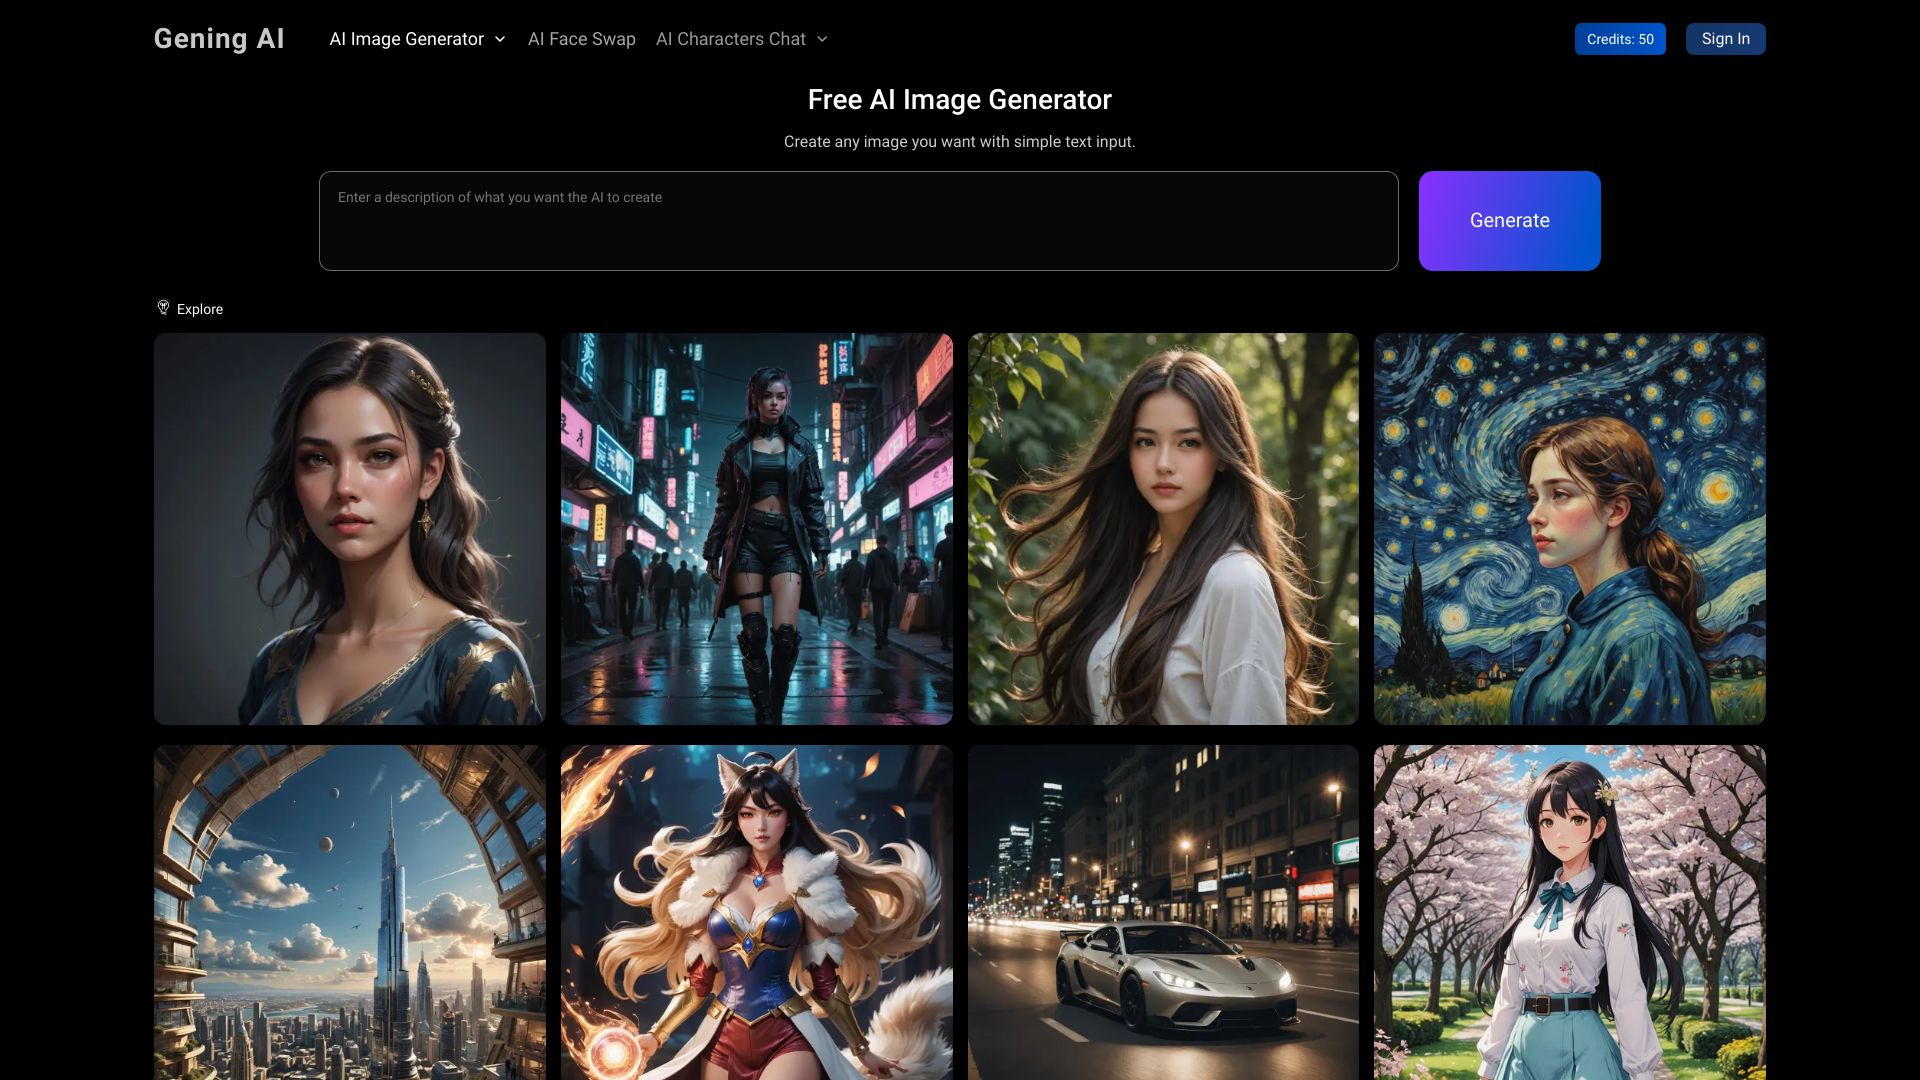View the futuristic skyscraper city image
The image size is (1920, 1080).
point(350,912)
